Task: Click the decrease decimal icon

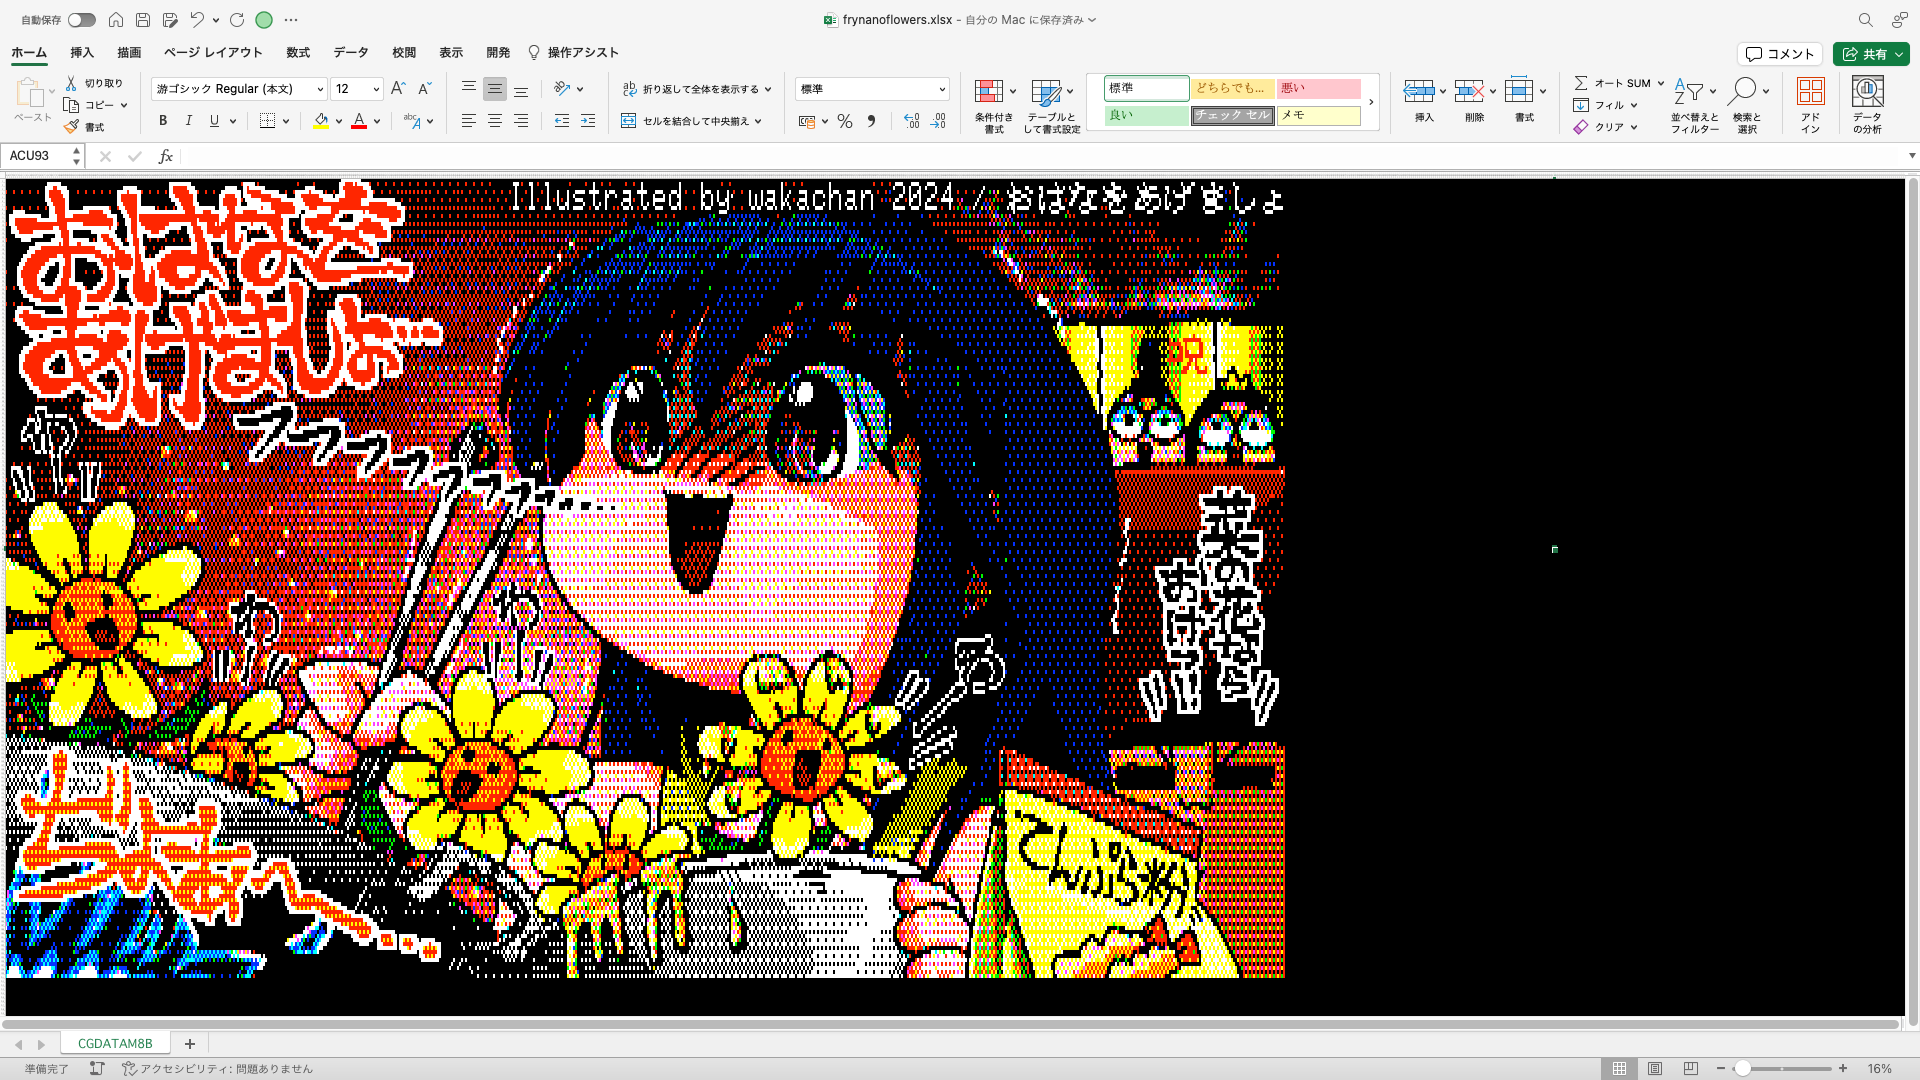Action: tap(937, 121)
